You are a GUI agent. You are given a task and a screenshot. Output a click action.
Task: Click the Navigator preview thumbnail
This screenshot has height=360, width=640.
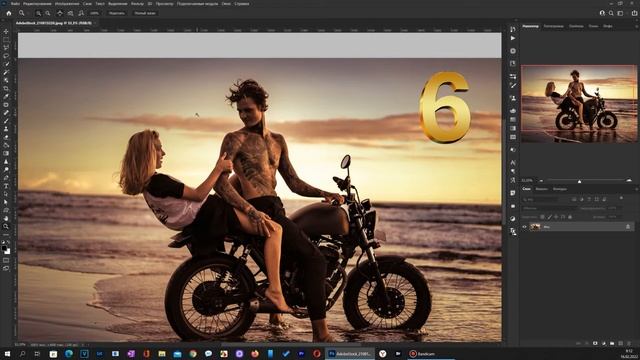(x=579, y=104)
